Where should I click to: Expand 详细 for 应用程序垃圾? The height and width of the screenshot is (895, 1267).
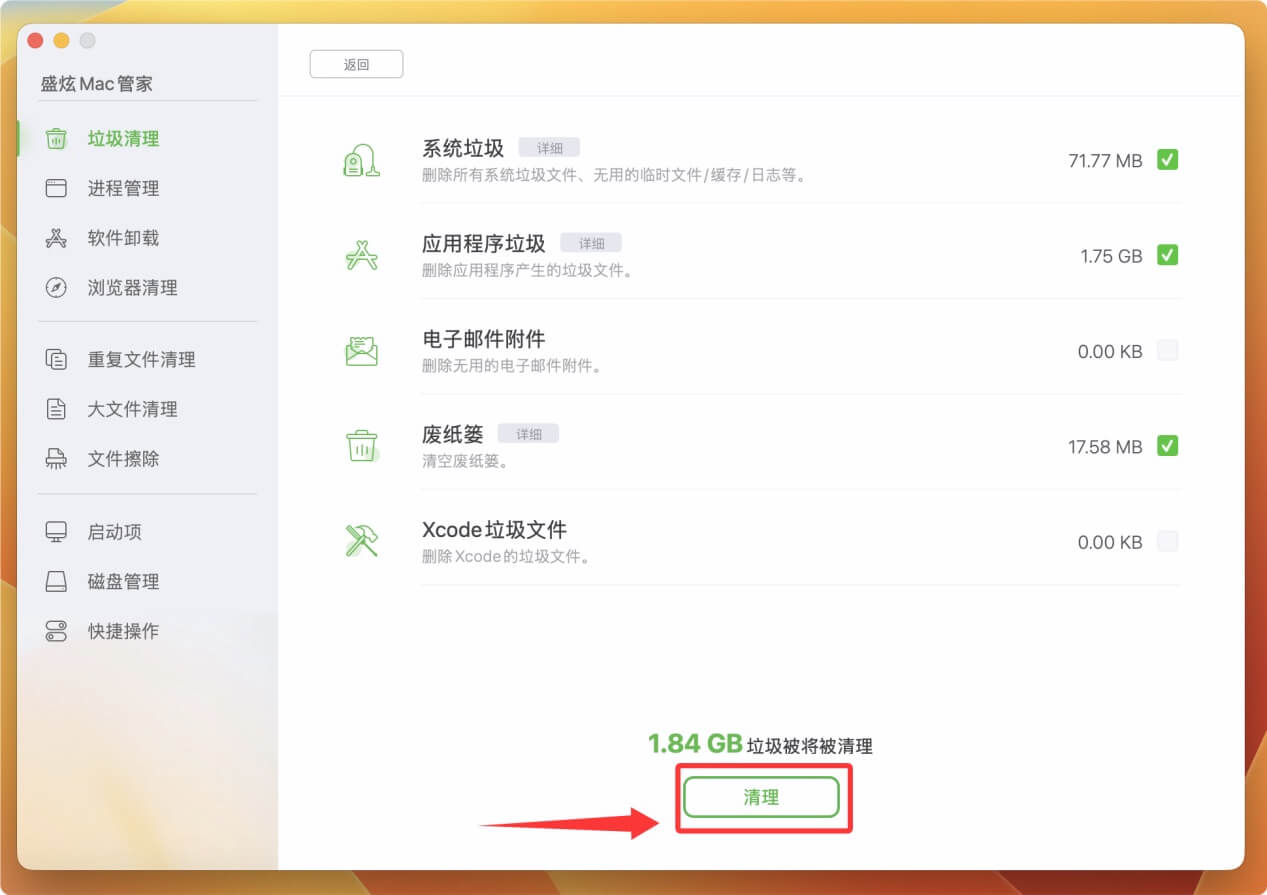pos(591,242)
